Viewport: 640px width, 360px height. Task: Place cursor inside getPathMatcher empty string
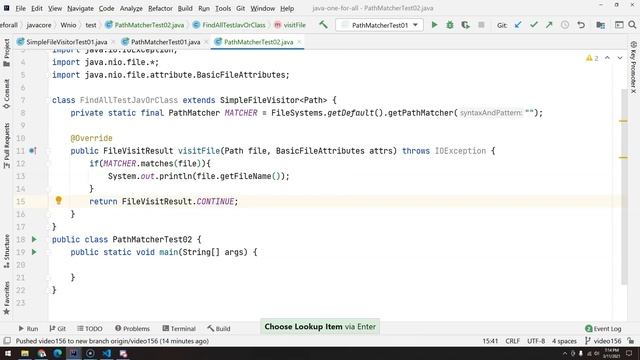[529, 113]
